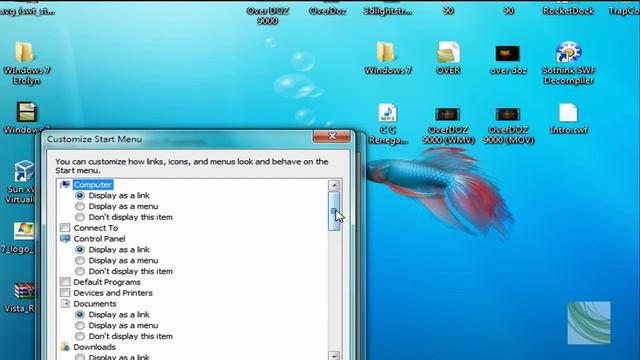Screen dimensions: 640x360
Task: Choose Documents 'Don't display this item'
Action: click(x=80, y=336)
